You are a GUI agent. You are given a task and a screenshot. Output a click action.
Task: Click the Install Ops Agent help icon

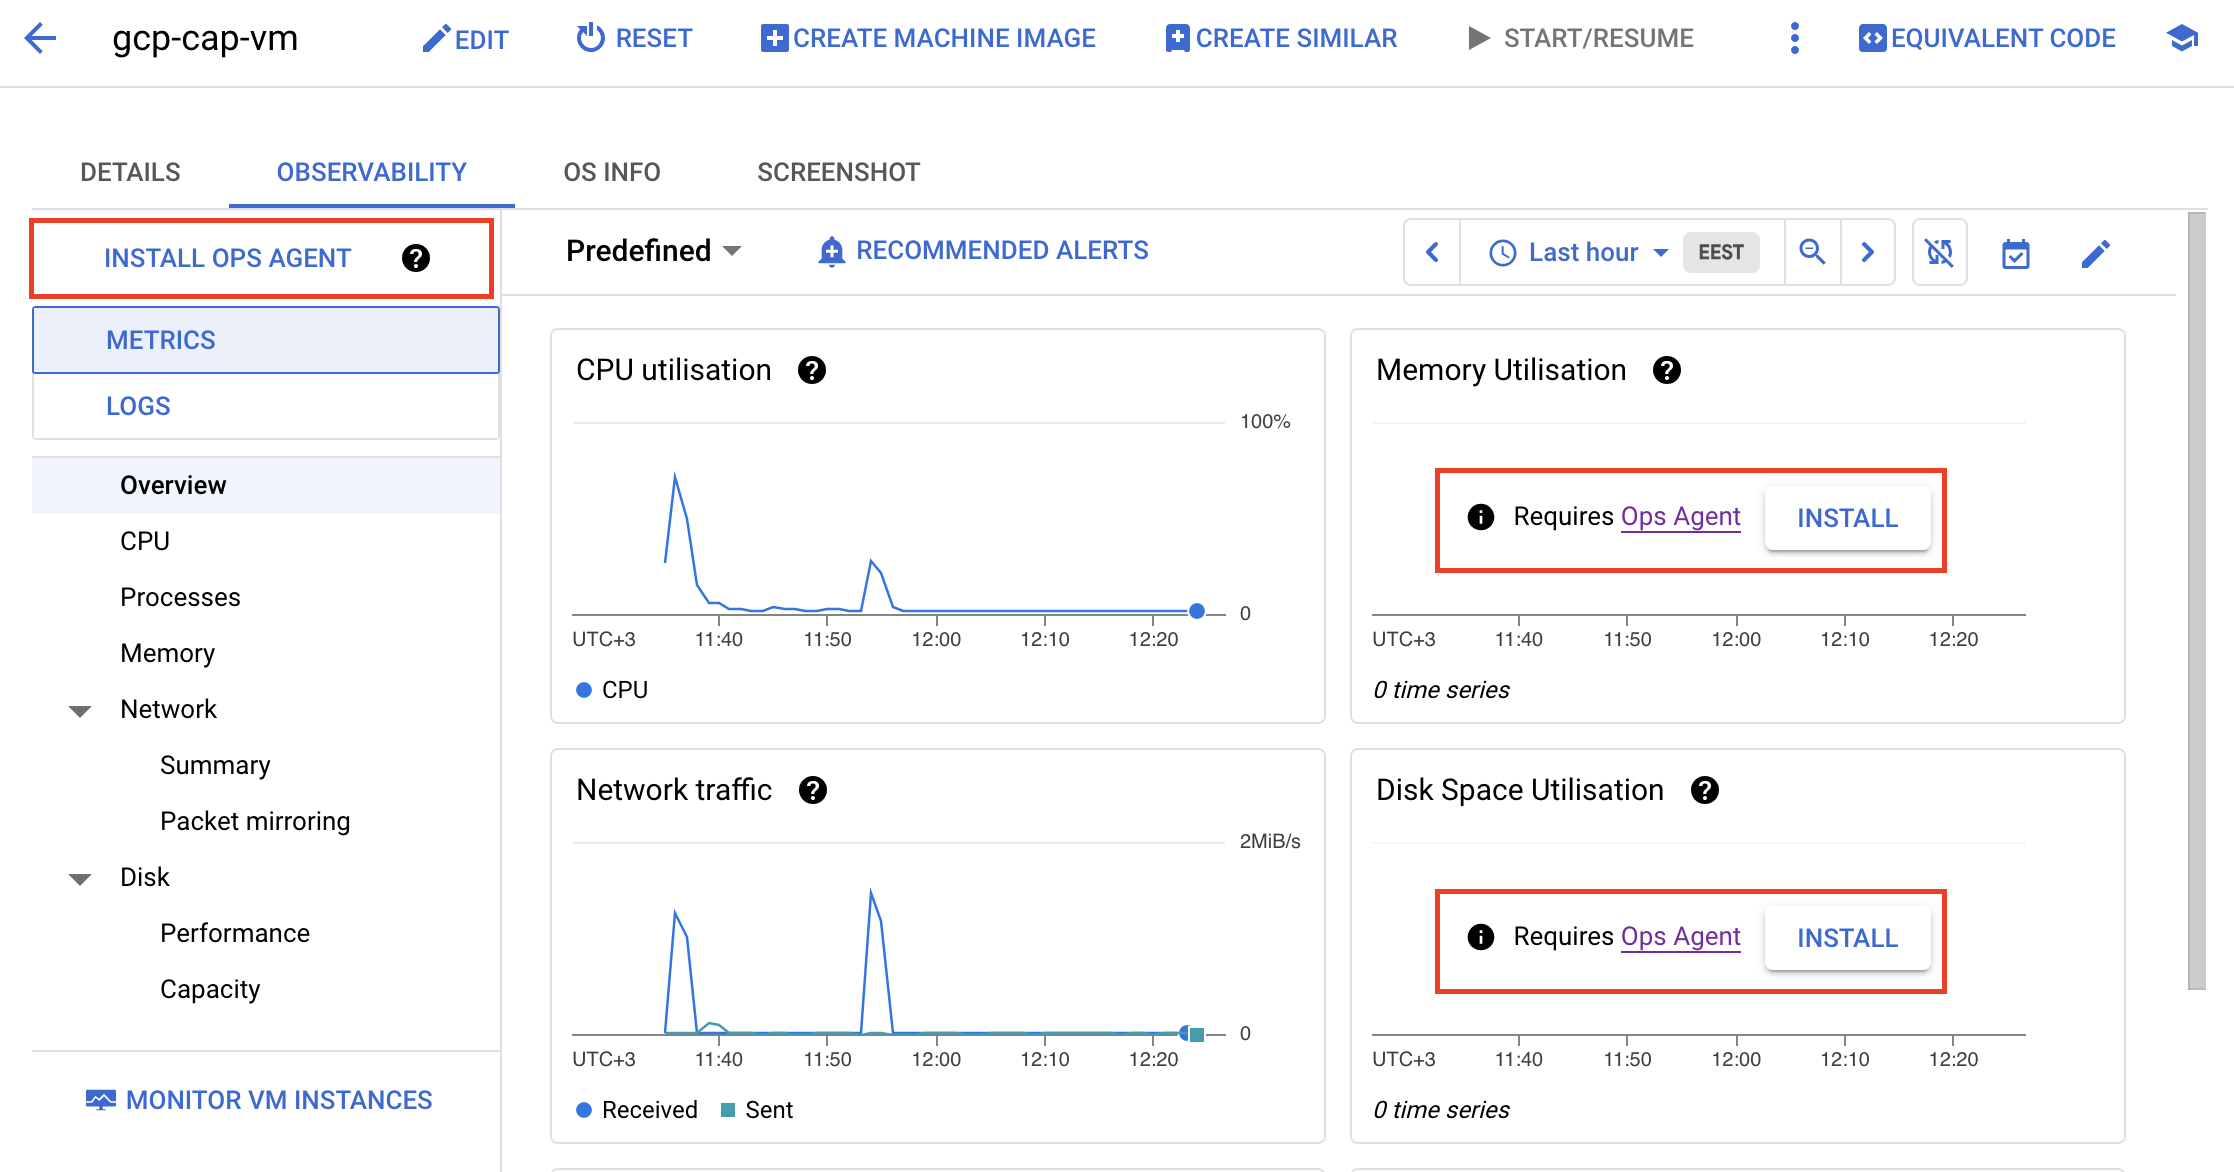415,259
